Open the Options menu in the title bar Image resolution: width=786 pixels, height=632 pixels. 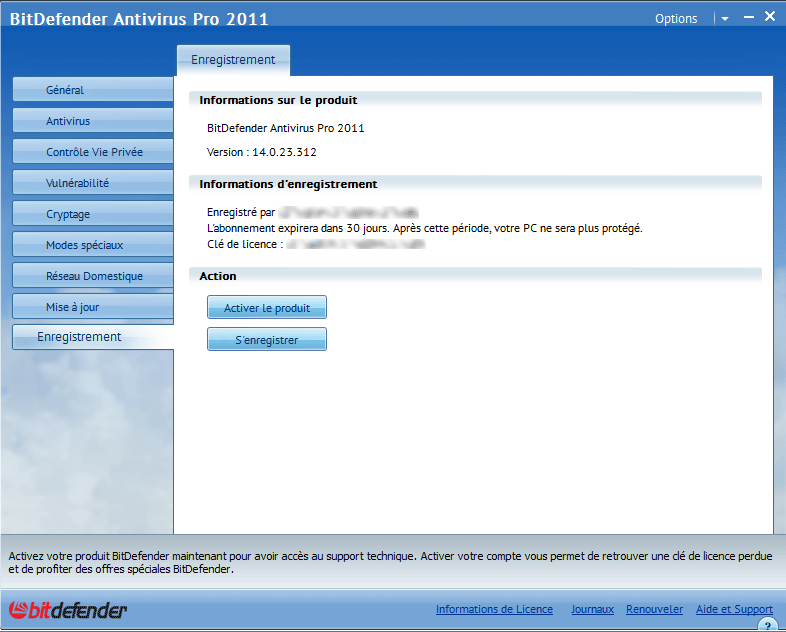pyautogui.click(x=676, y=19)
